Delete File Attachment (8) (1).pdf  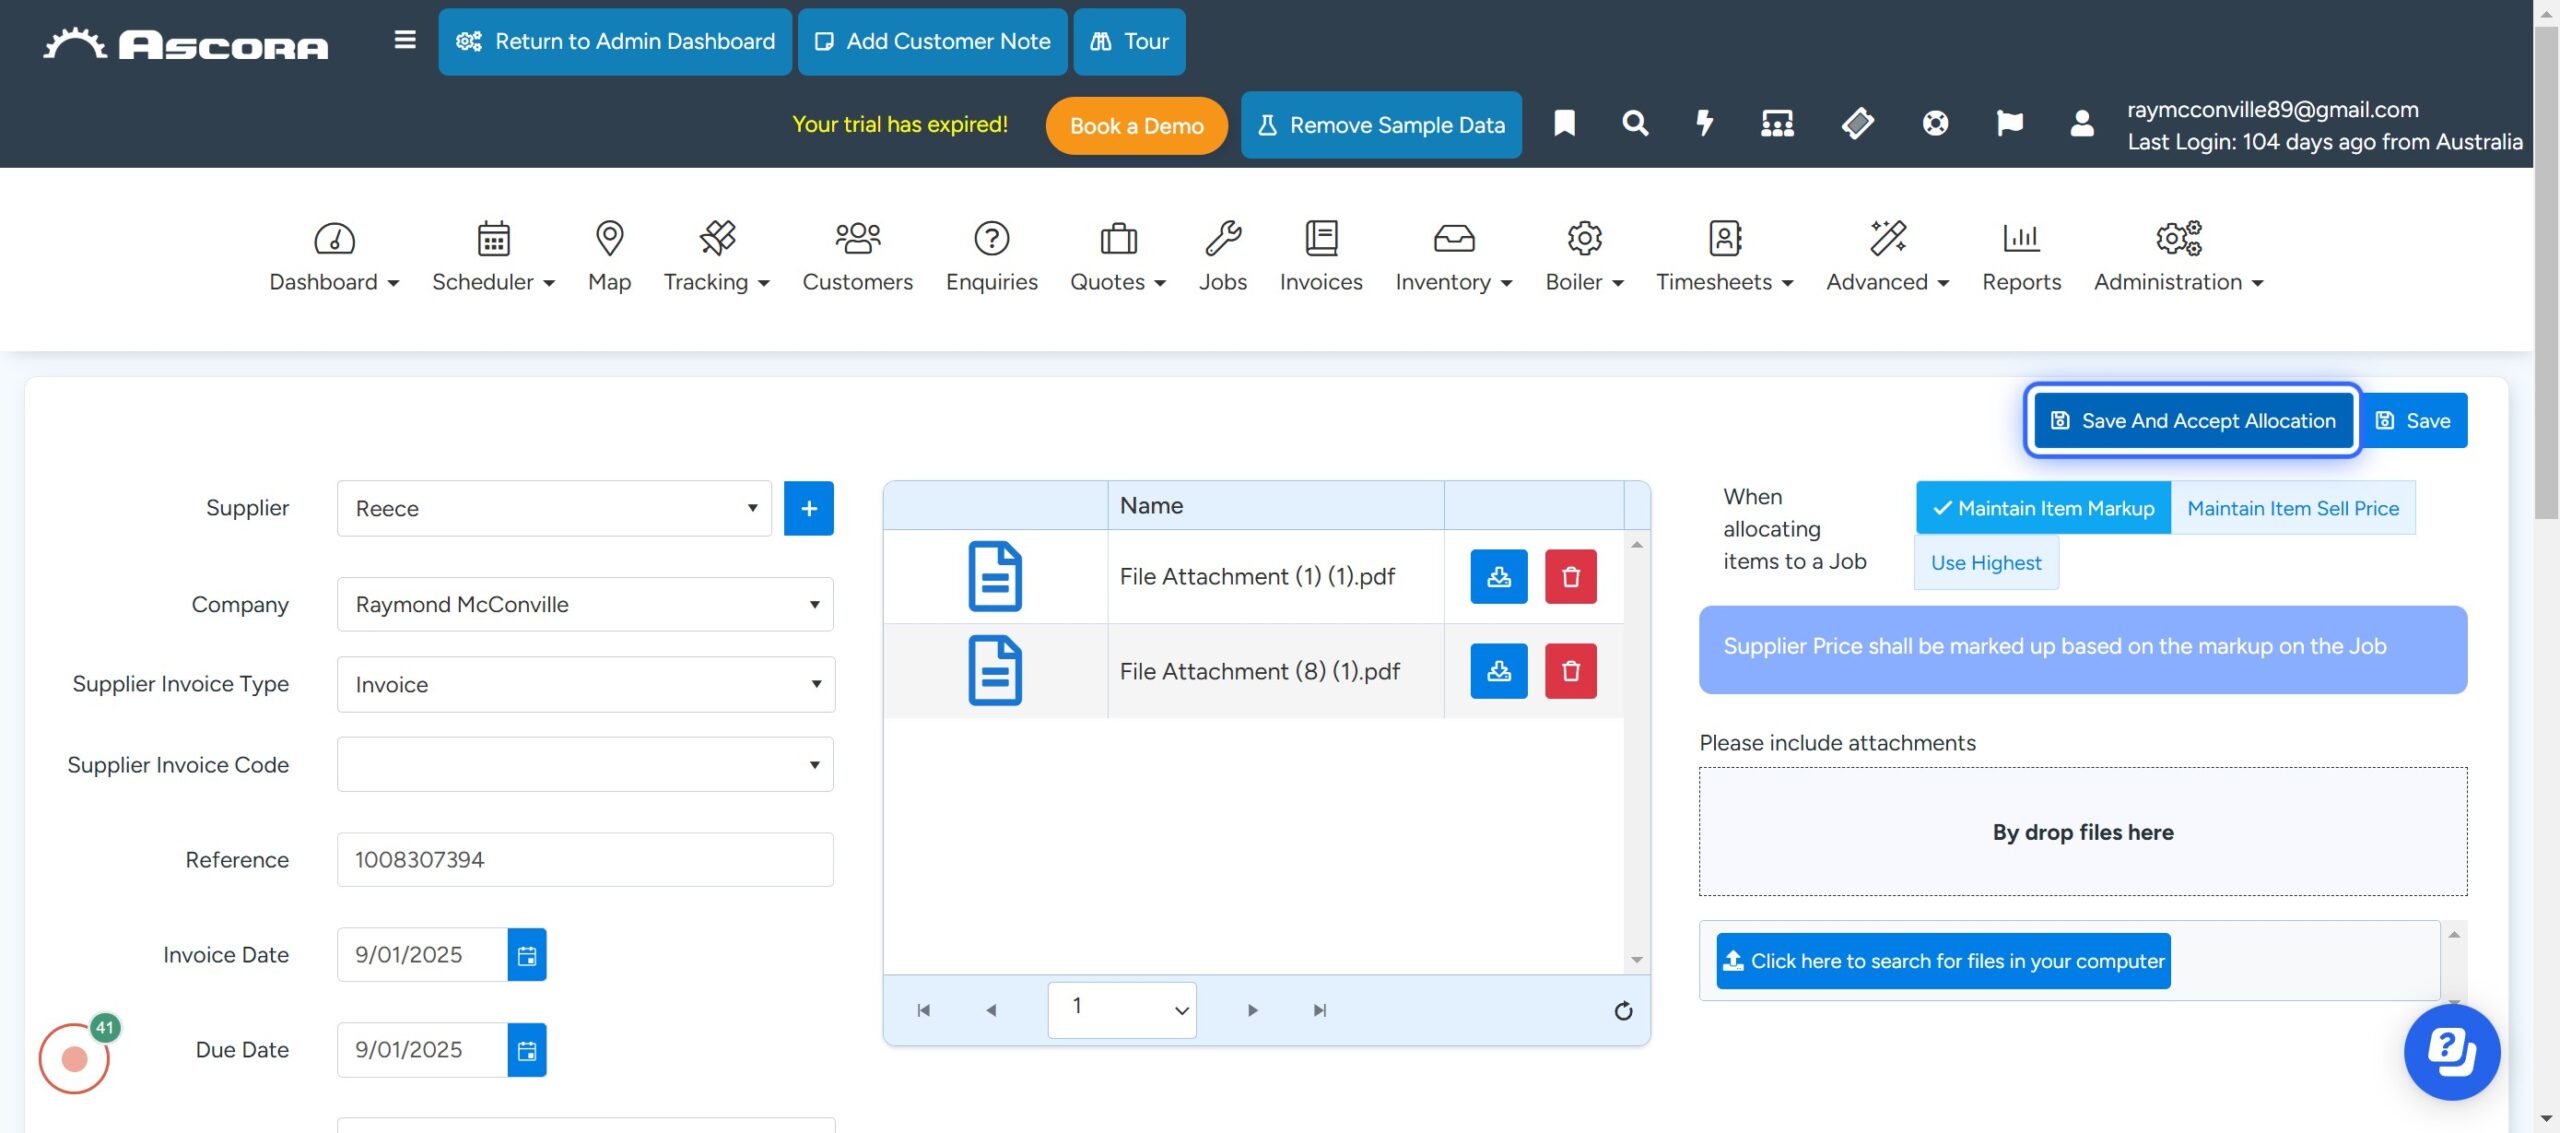(1571, 670)
